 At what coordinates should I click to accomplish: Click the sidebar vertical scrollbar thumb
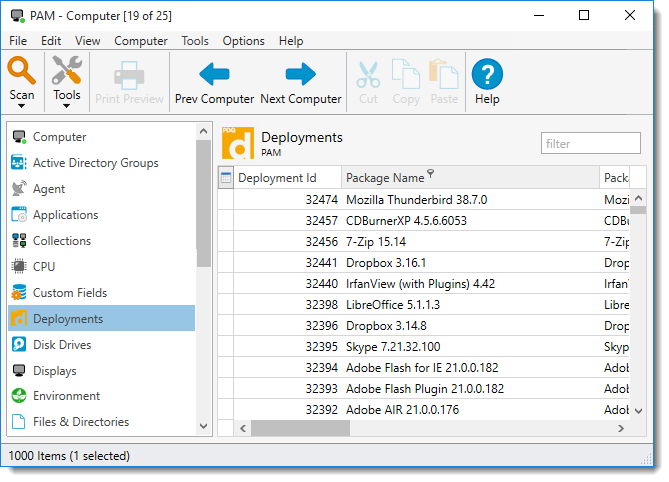pyautogui.click(x=204, y=204)
